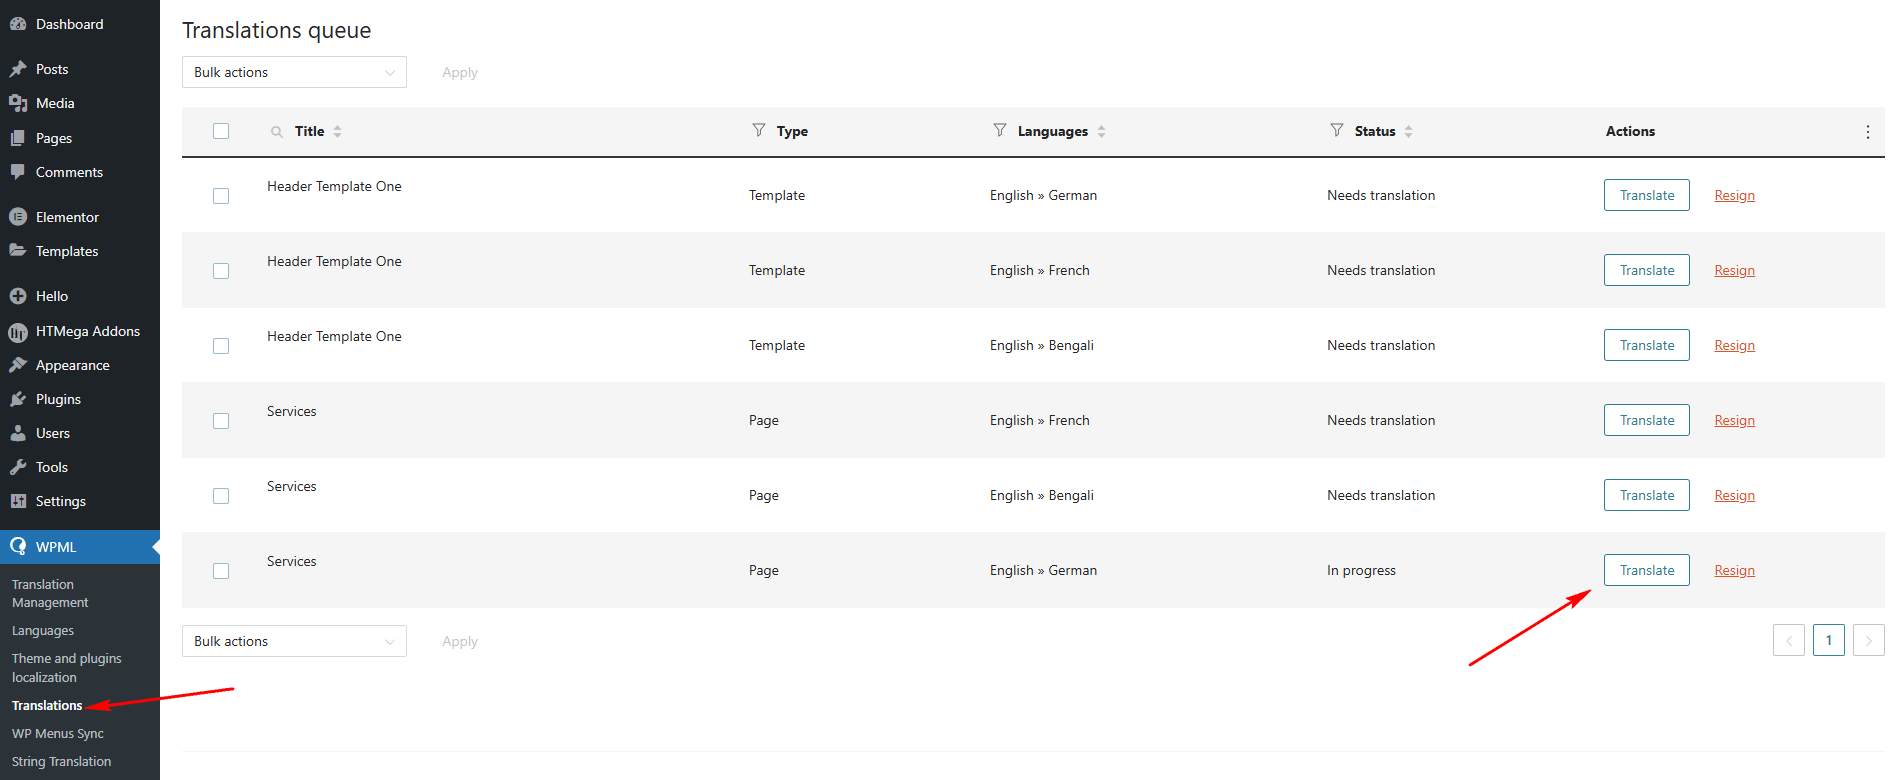Sort the table by Title column arrows
The width and height of the screenshot is (1904, 780).
click(338, 131)
